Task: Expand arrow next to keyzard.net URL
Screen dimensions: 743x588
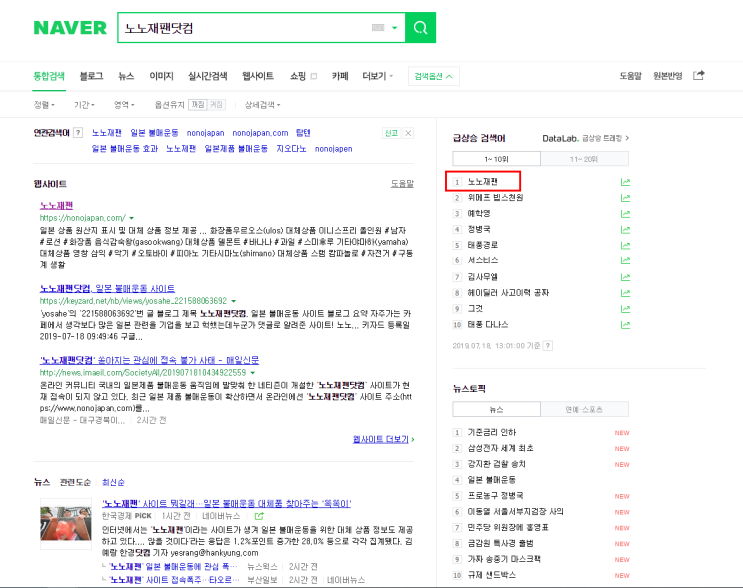Action: [x=234, y=301]
